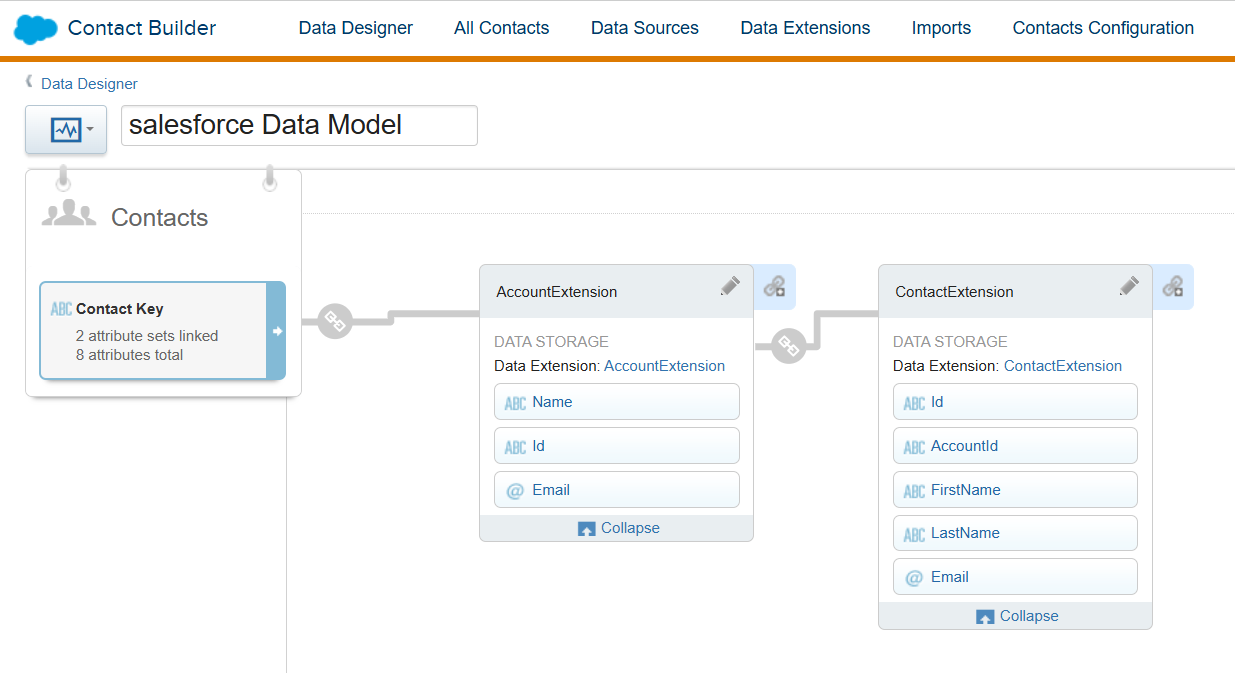Collapse the ContactExtension attribute list

tap(1017, 616)
